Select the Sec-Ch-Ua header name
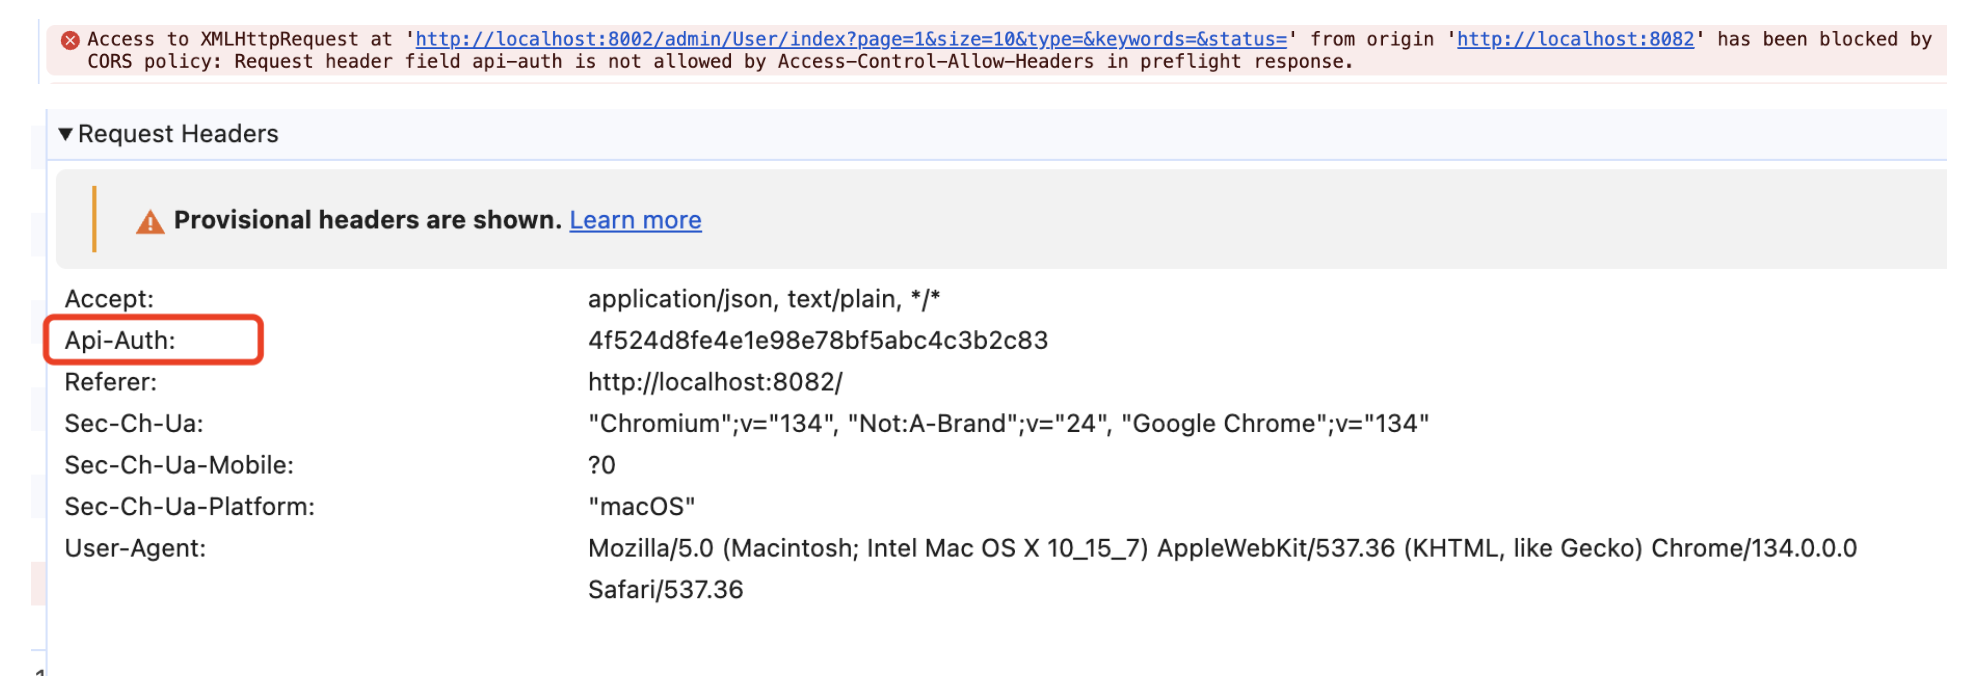The image size is (1982, 676). [134, 423]
